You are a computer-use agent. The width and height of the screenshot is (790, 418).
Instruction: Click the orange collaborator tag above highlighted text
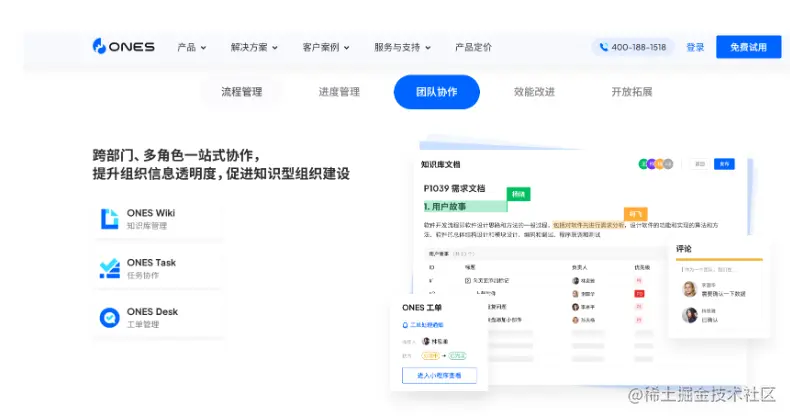point(635,214)
